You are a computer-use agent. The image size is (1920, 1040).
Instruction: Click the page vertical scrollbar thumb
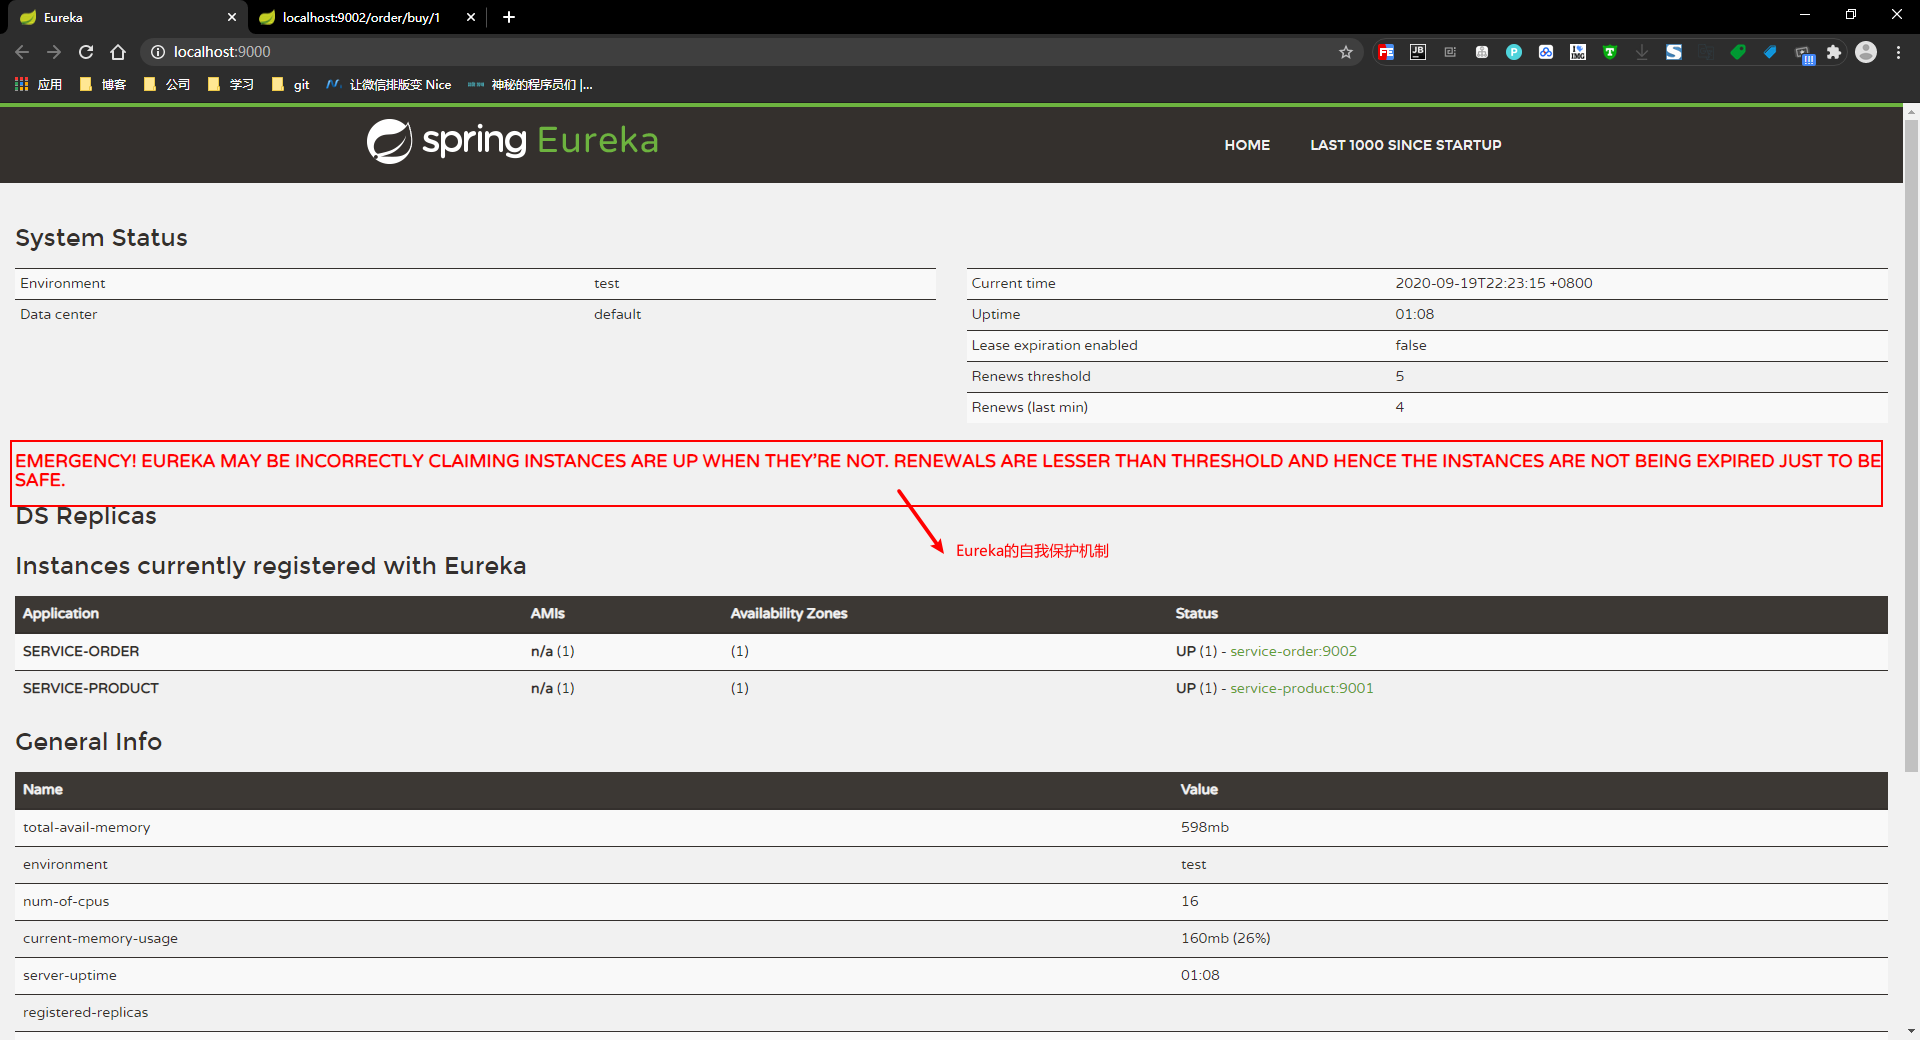1911,445
